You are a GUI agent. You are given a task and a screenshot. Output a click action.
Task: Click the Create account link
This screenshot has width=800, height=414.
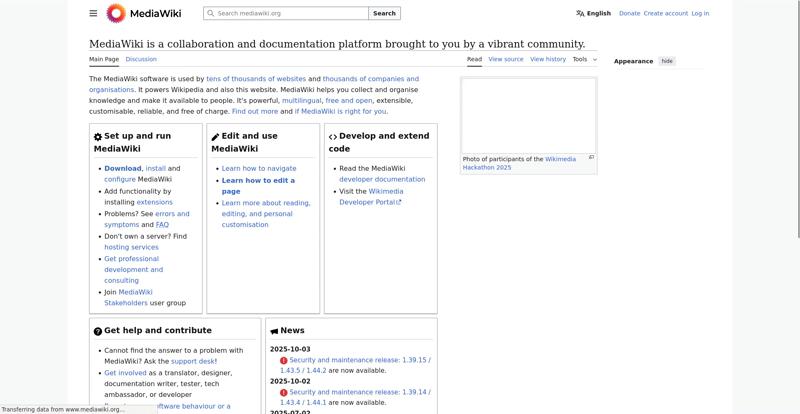665,13
